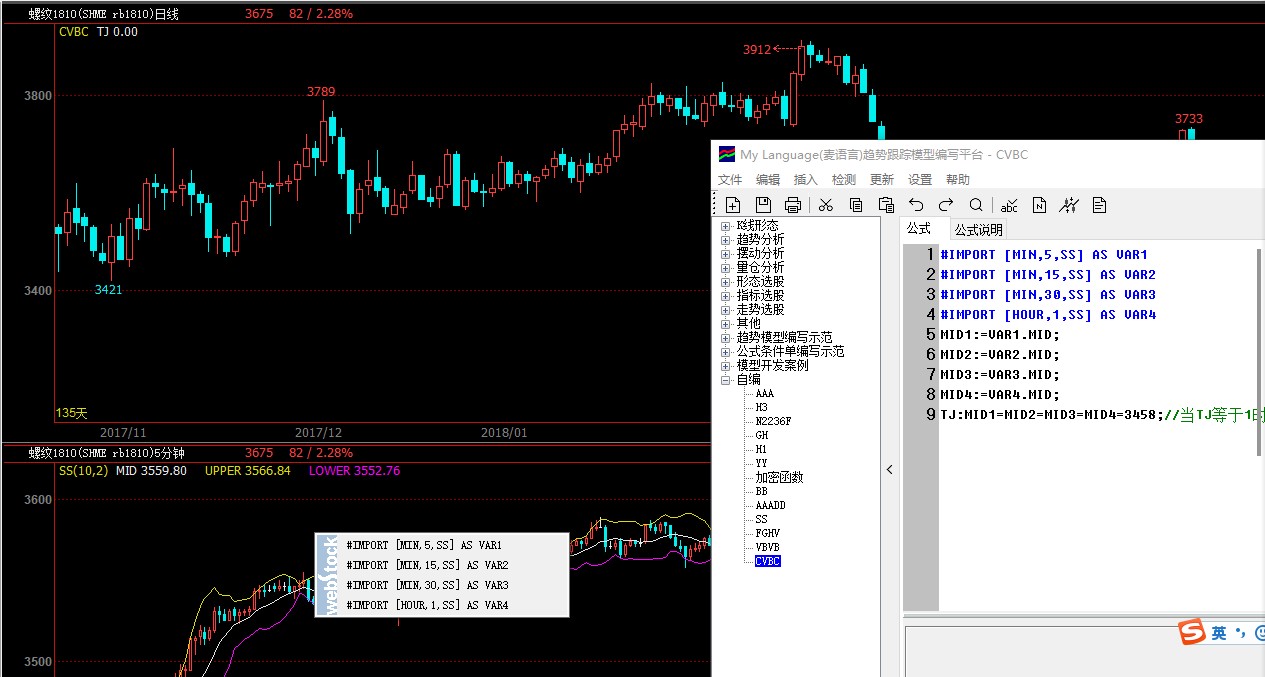Select the 加密函数 formula in tree
This screenshot has height=677, width=1265.
[x=779, y=477]
